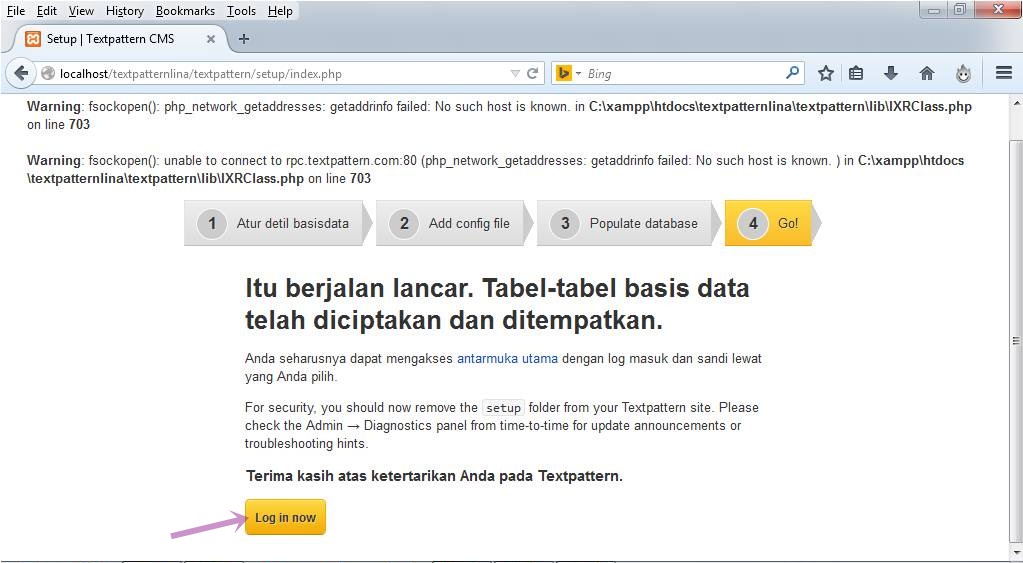
Task: Reload the page with refresh icon
Action: (533, 73)
